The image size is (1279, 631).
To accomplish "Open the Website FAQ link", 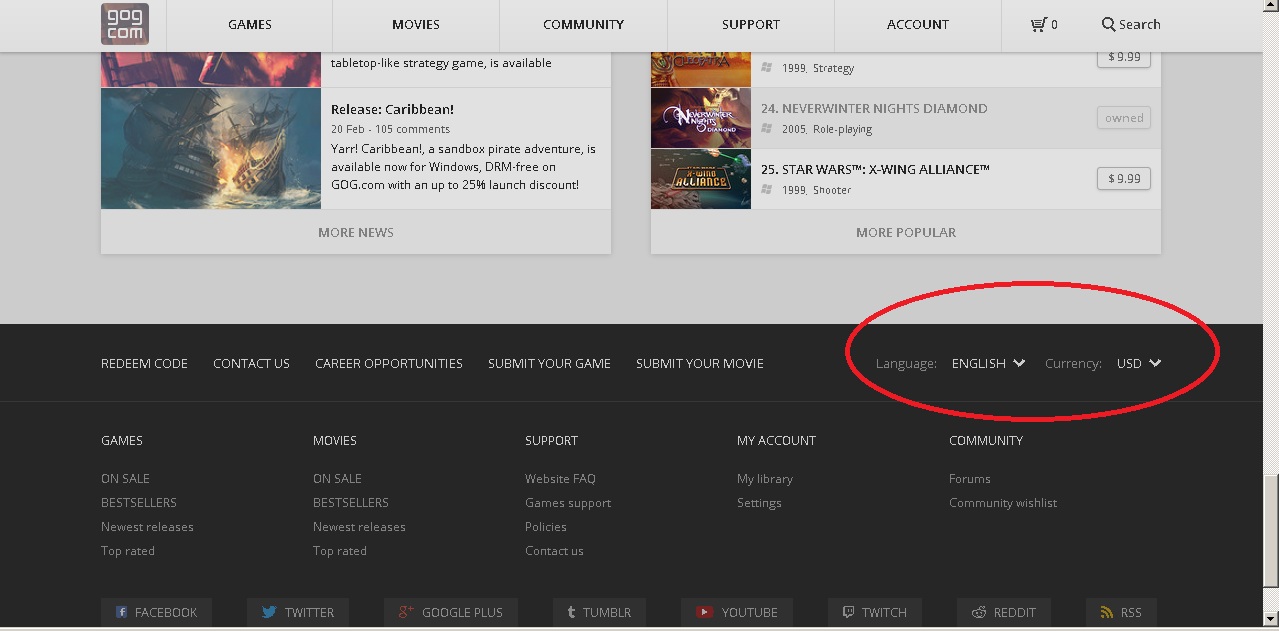I will (560, 478).
